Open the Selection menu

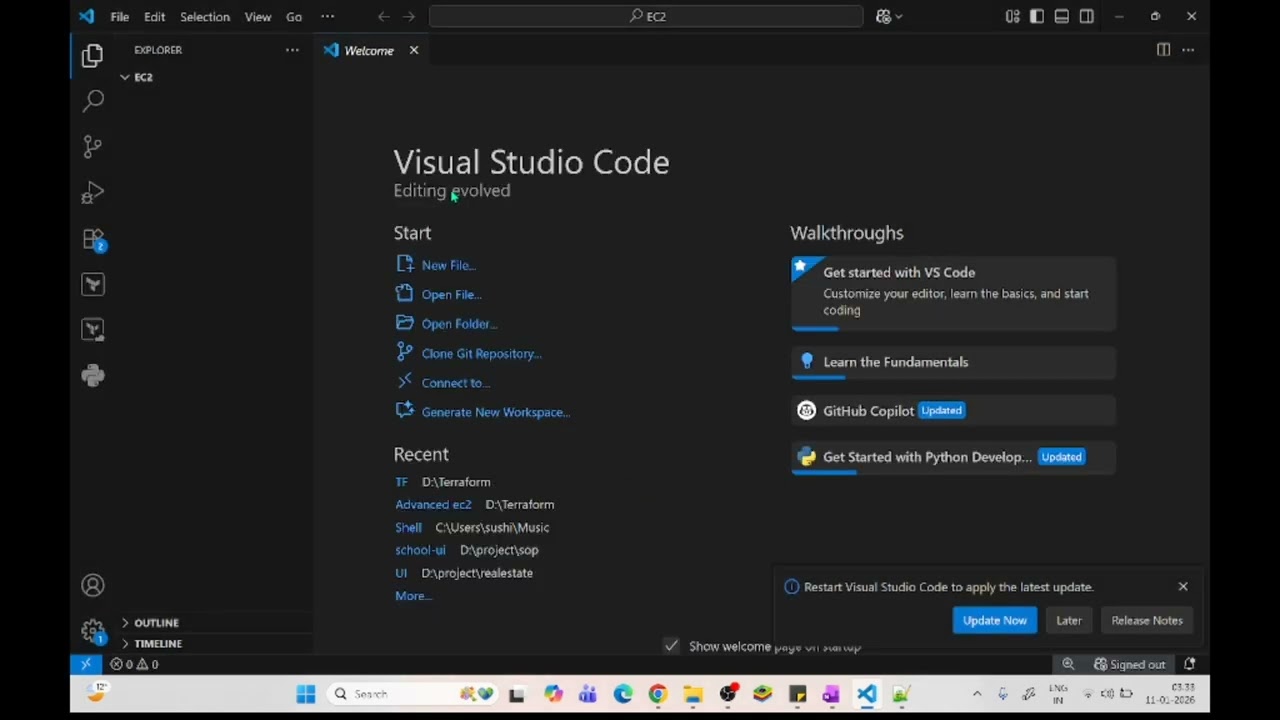pyautogui.click(x=205, y=16)
